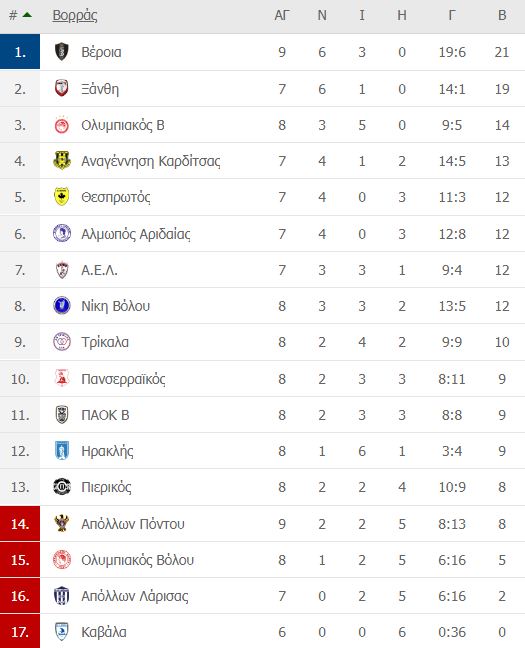Image resolution: width=525 pixels, height=648 pixels.
Task: Click the Ξάνθη club logo
Action: (x=62, y=88)
